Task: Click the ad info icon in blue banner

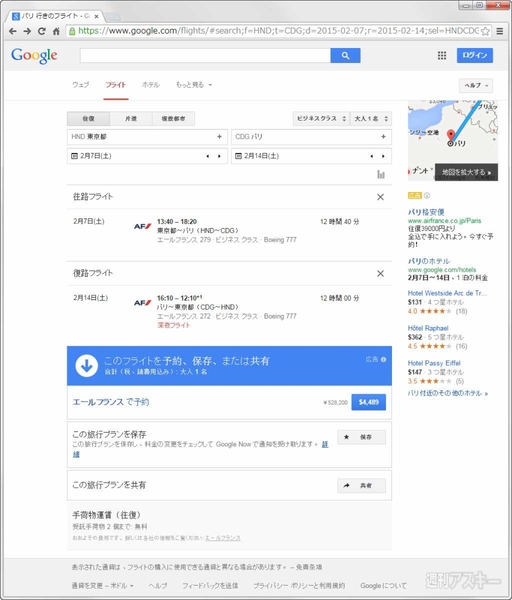Action: point(383,359)
